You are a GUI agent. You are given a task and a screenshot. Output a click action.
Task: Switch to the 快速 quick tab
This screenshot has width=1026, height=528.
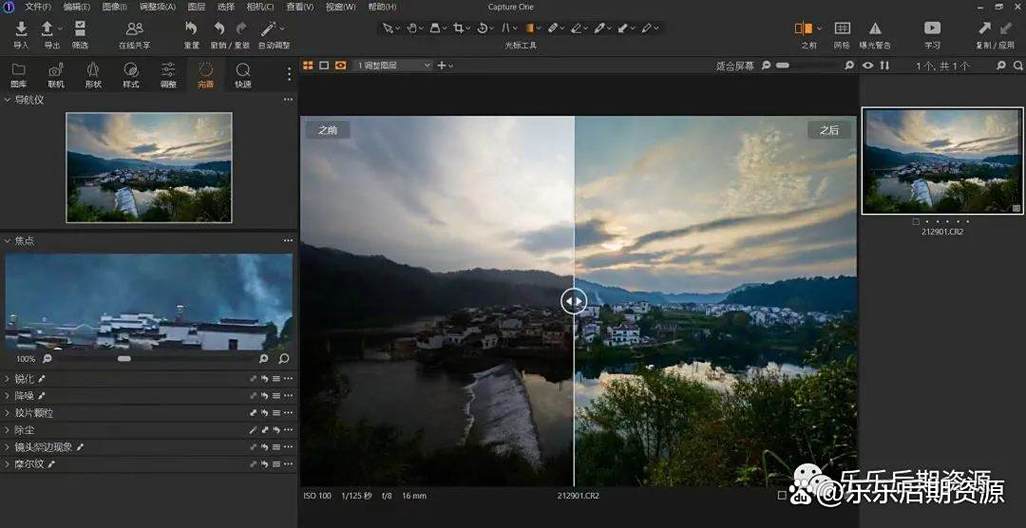243,75
